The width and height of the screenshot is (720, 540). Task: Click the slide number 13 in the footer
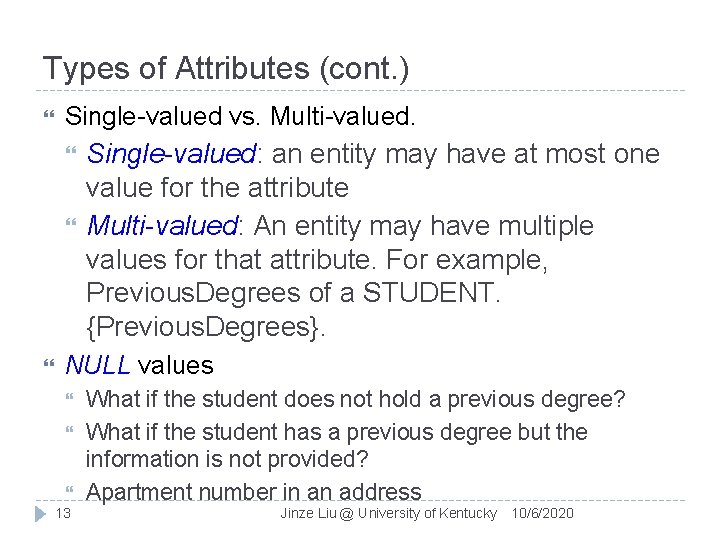[x=63, y=514]
